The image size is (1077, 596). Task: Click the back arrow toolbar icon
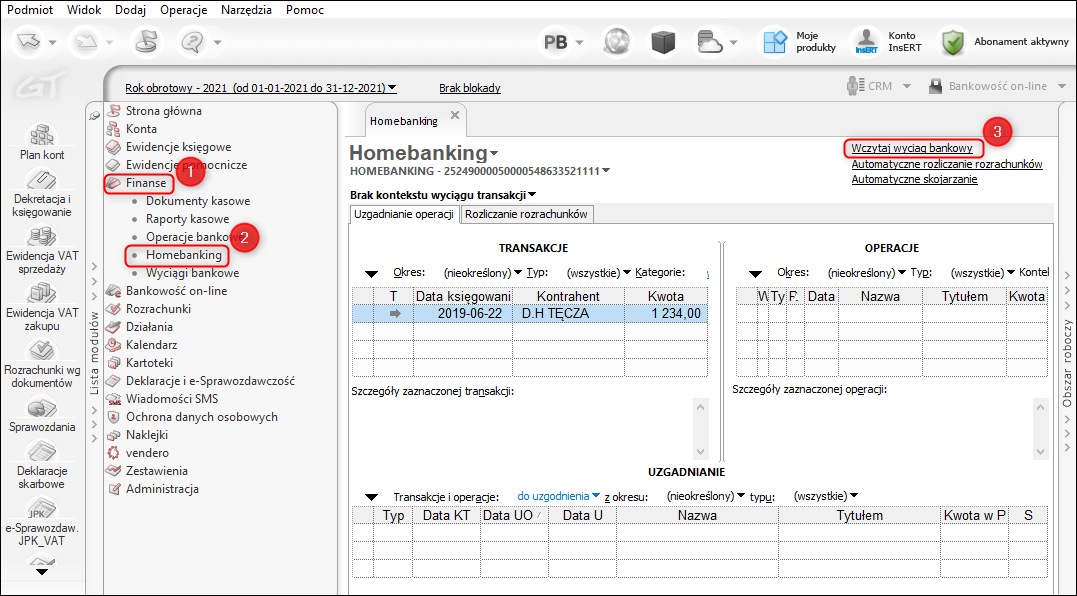30,42
